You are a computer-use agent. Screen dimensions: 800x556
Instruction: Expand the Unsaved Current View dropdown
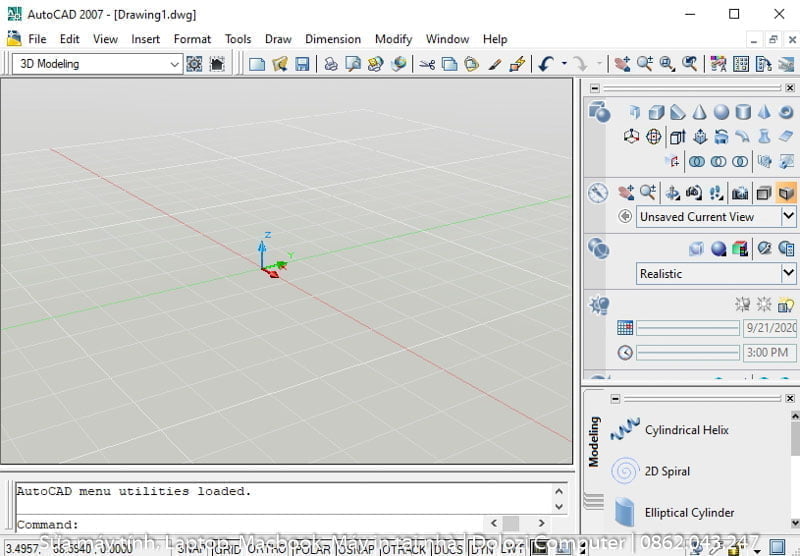coord(788,217)
